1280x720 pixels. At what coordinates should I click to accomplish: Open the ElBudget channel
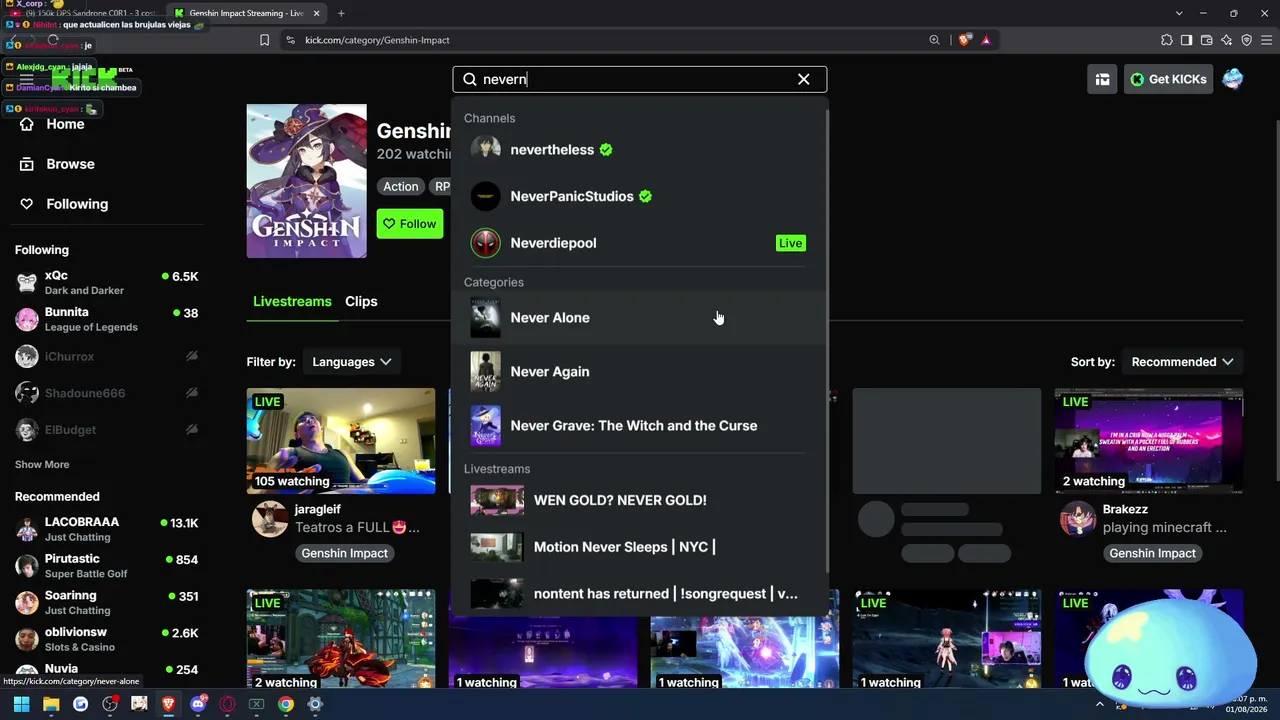[x=106, y=430]
